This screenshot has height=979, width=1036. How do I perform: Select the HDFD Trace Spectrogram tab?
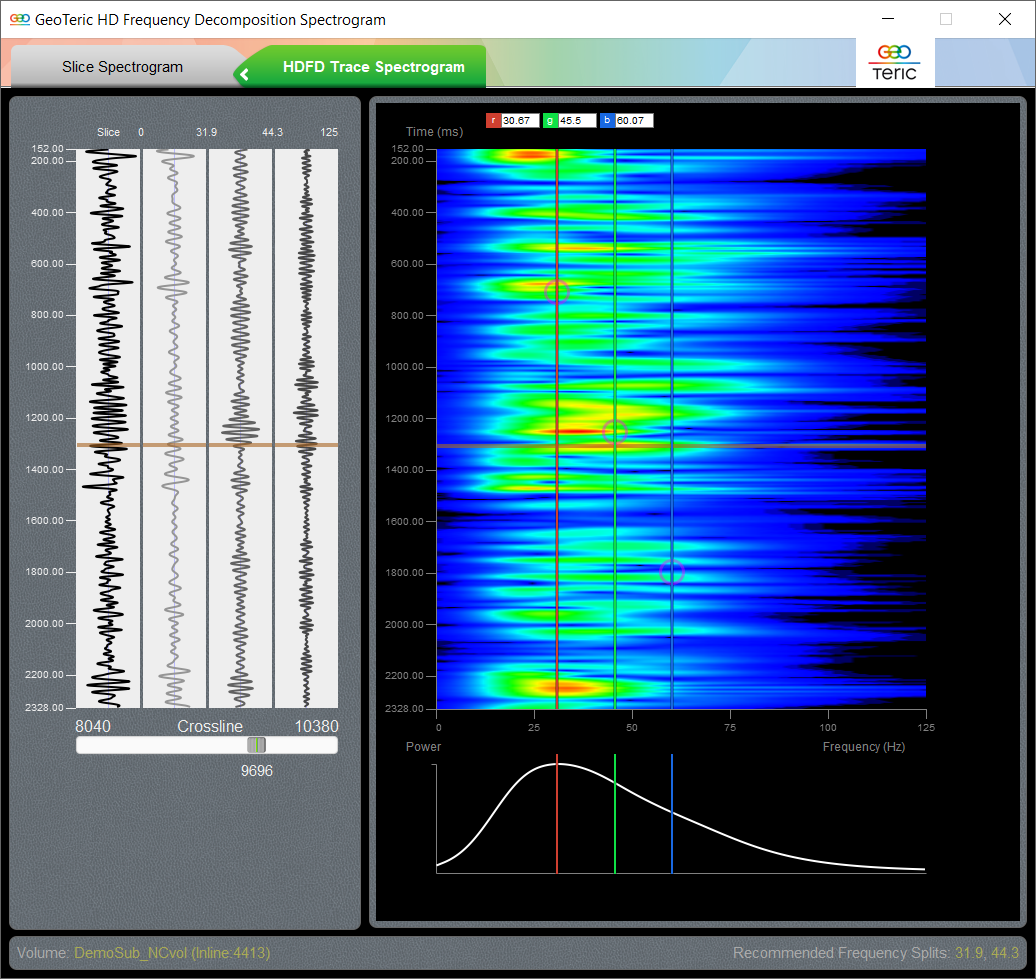374,66
